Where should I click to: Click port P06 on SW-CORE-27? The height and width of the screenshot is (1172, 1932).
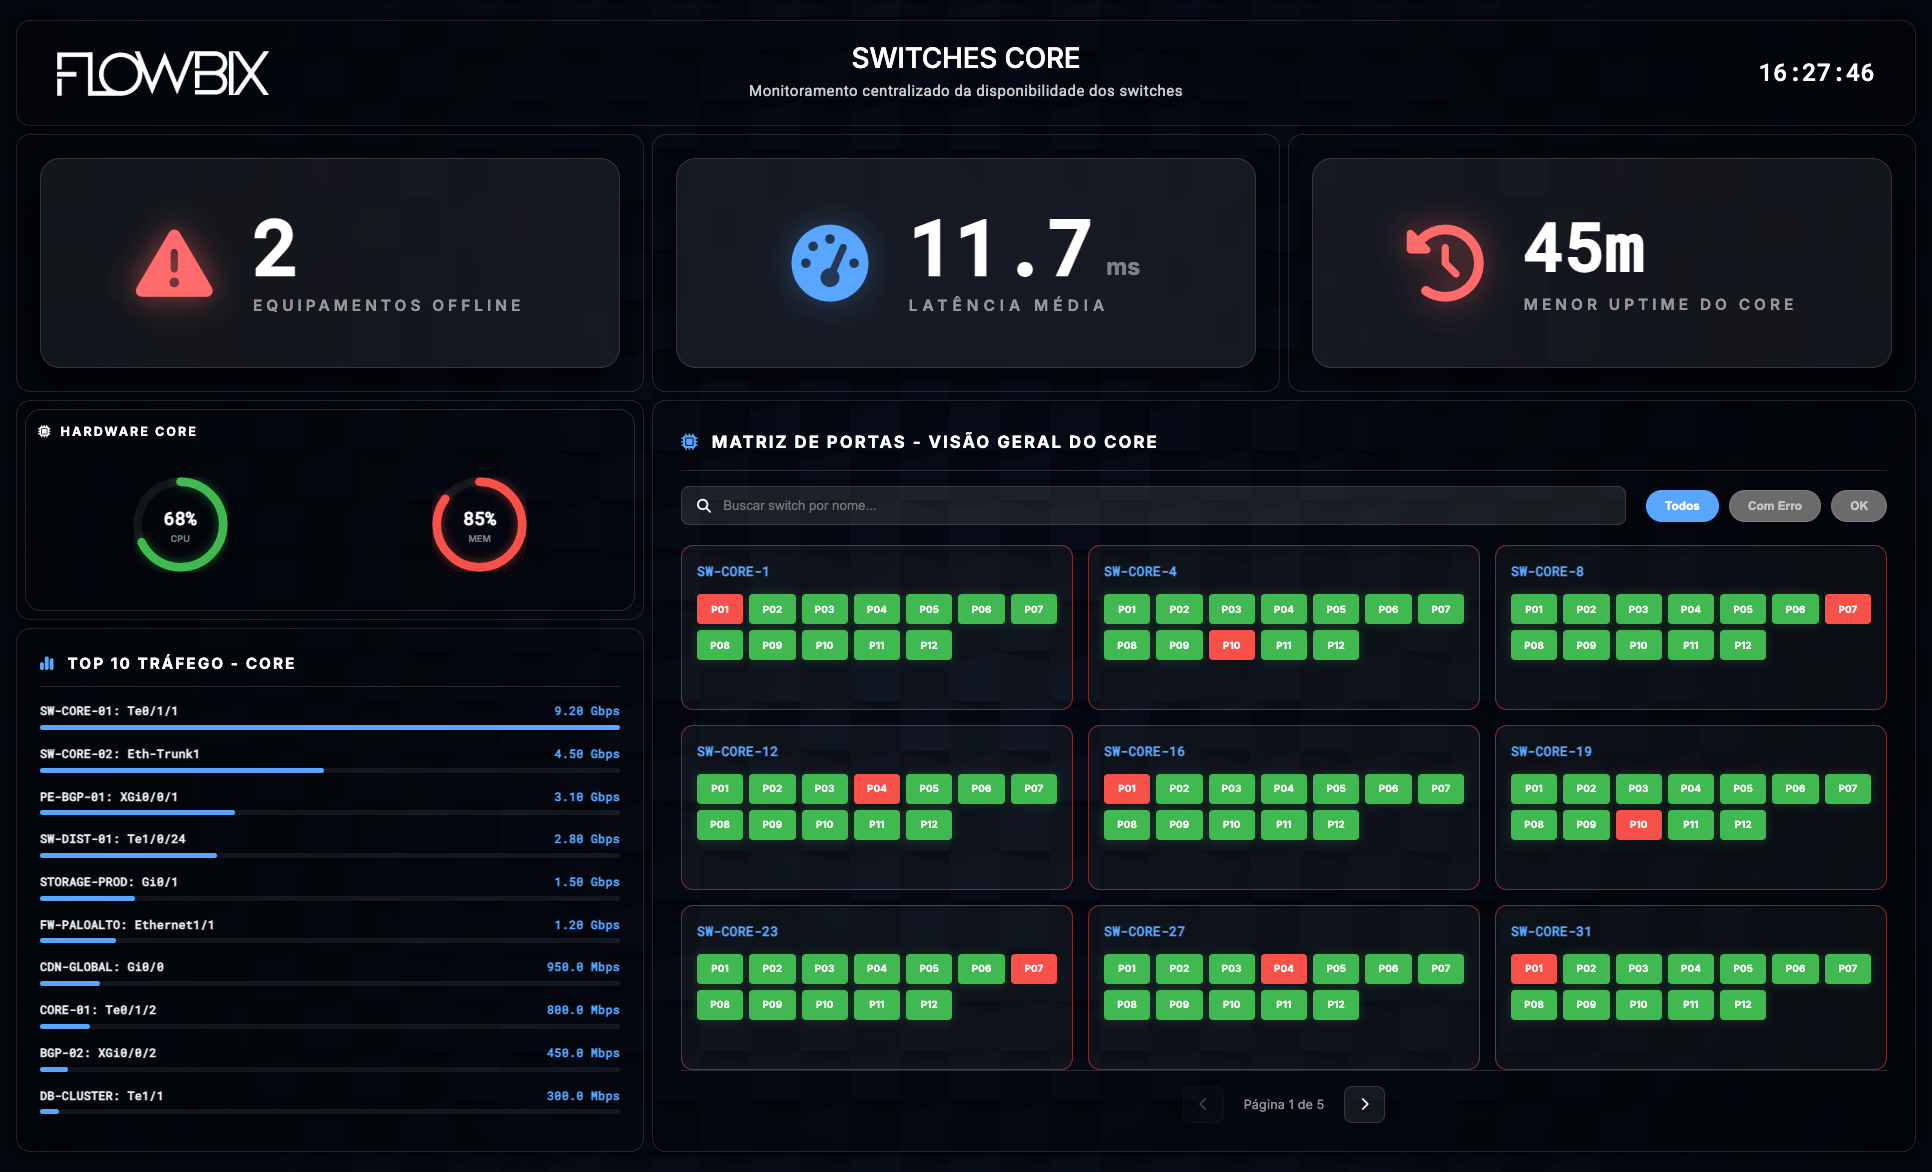1388,969
